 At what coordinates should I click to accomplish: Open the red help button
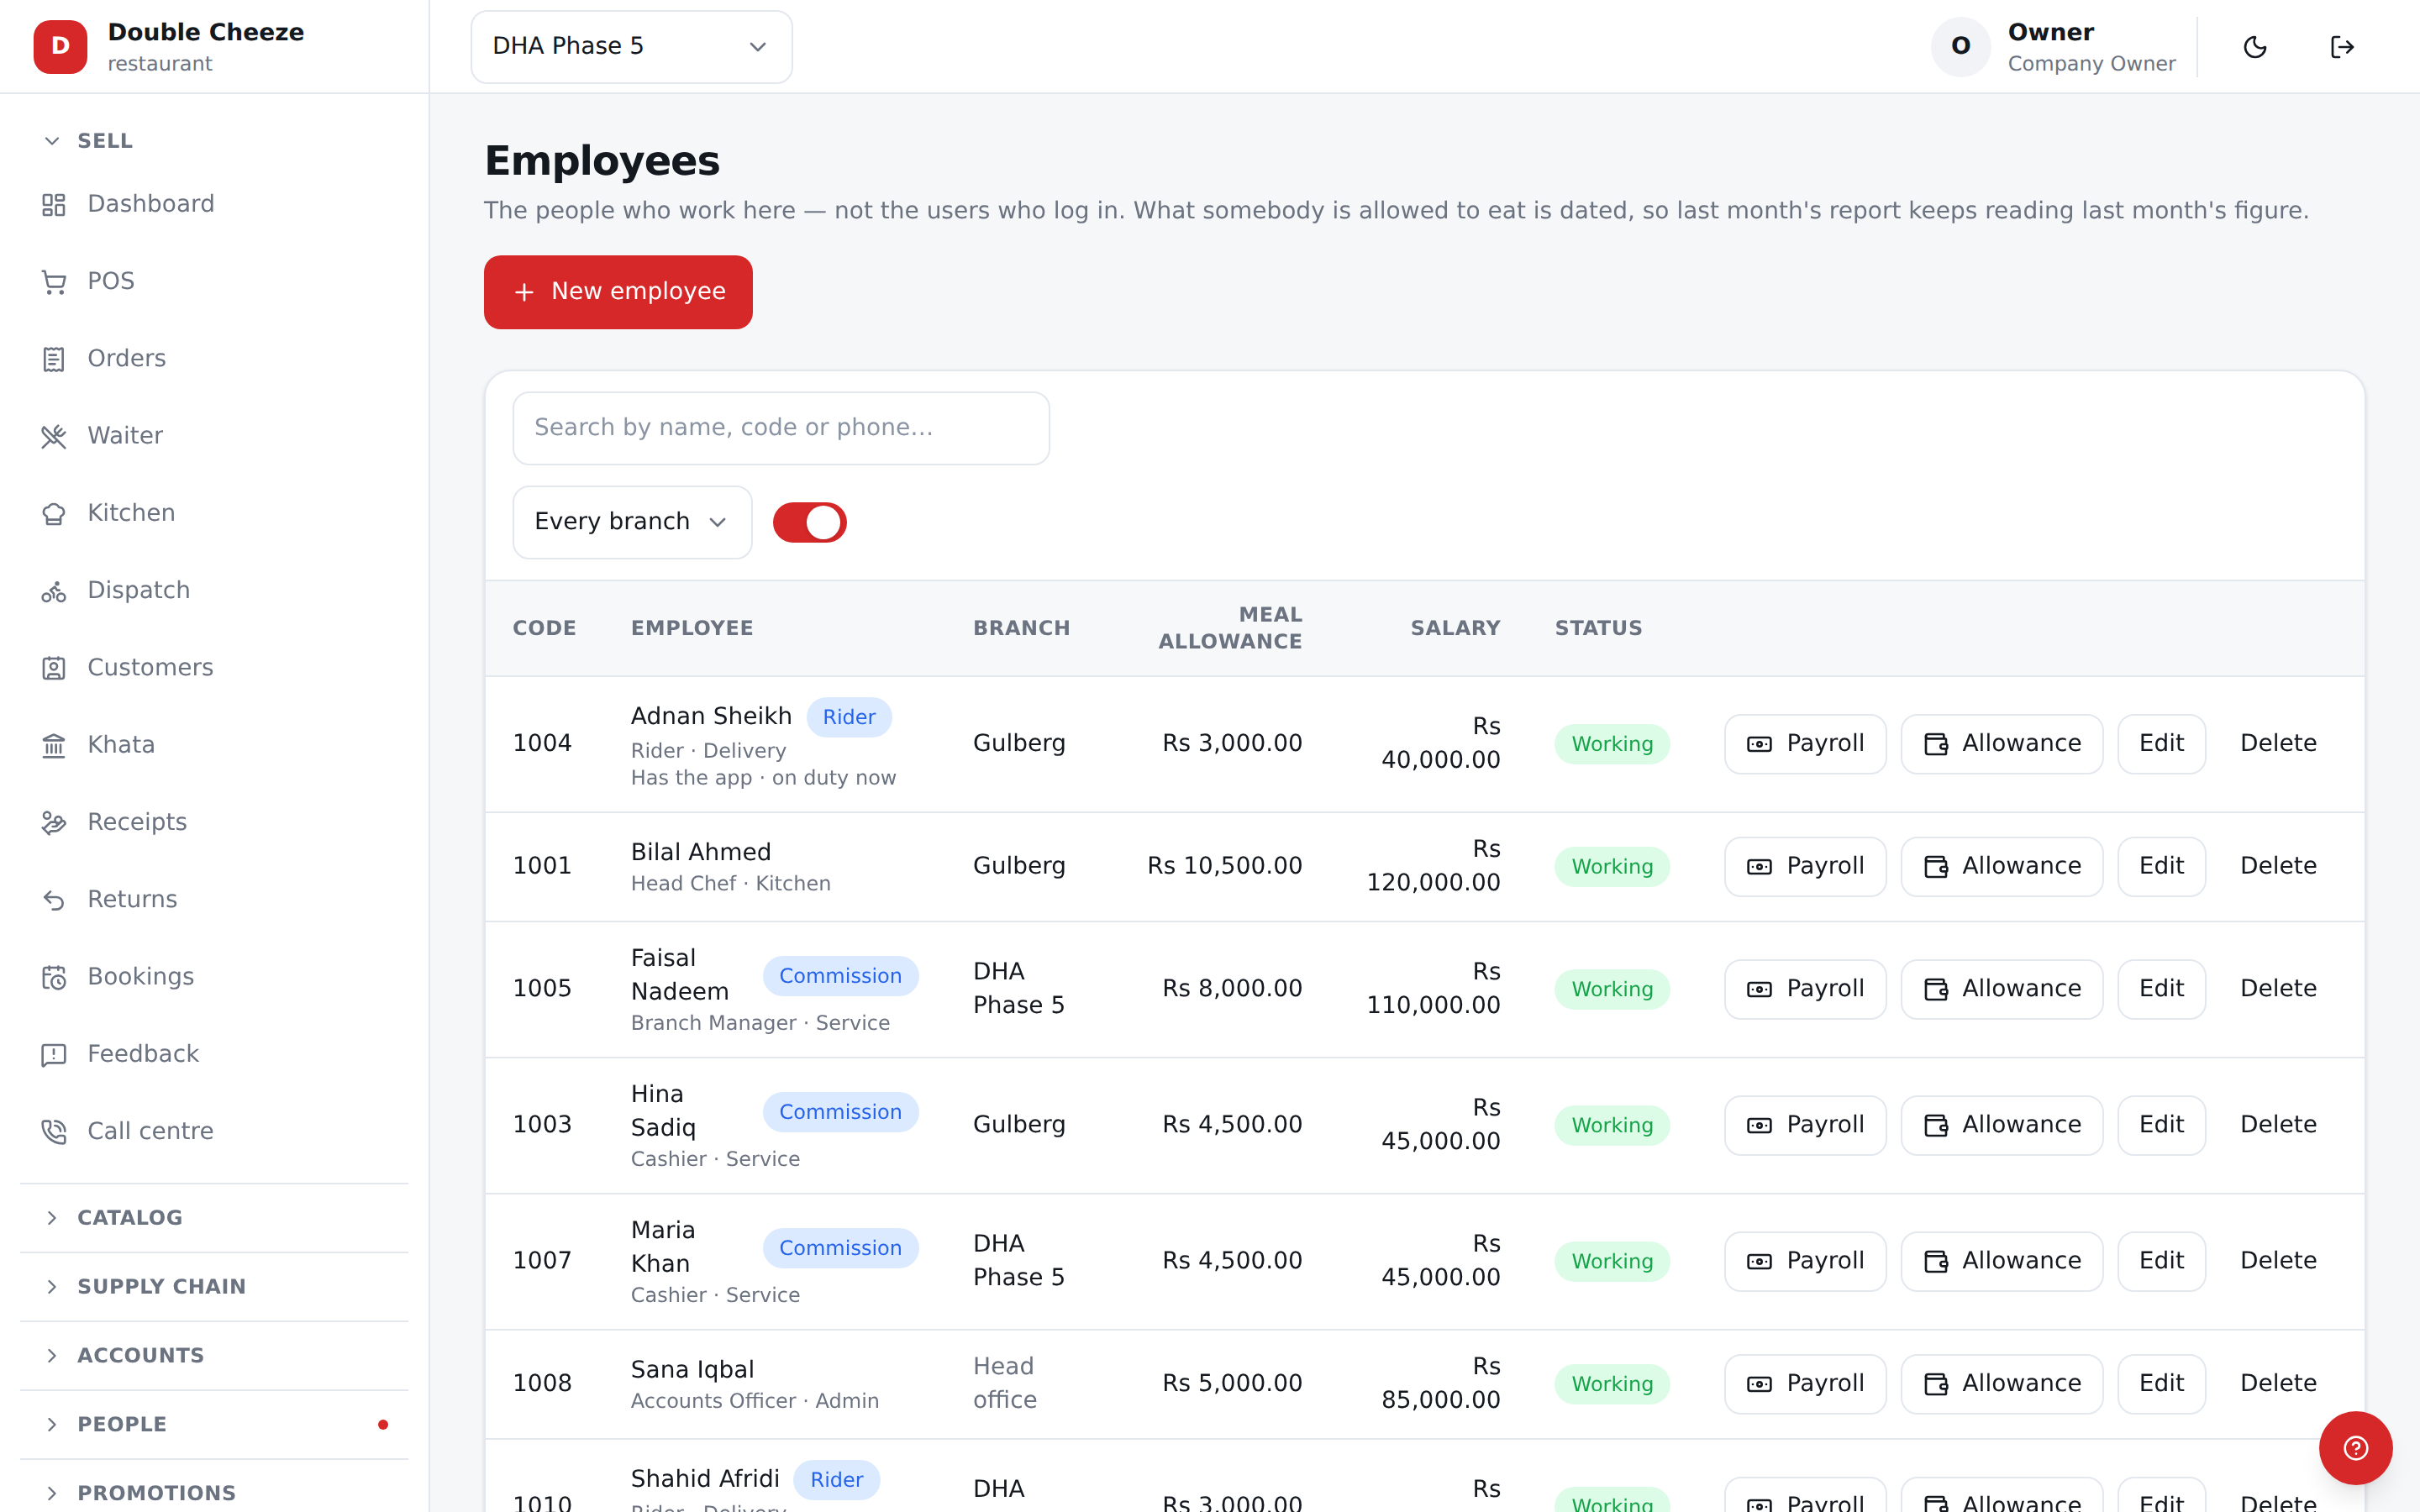pyautogui.click(x=2355, y=1448)
